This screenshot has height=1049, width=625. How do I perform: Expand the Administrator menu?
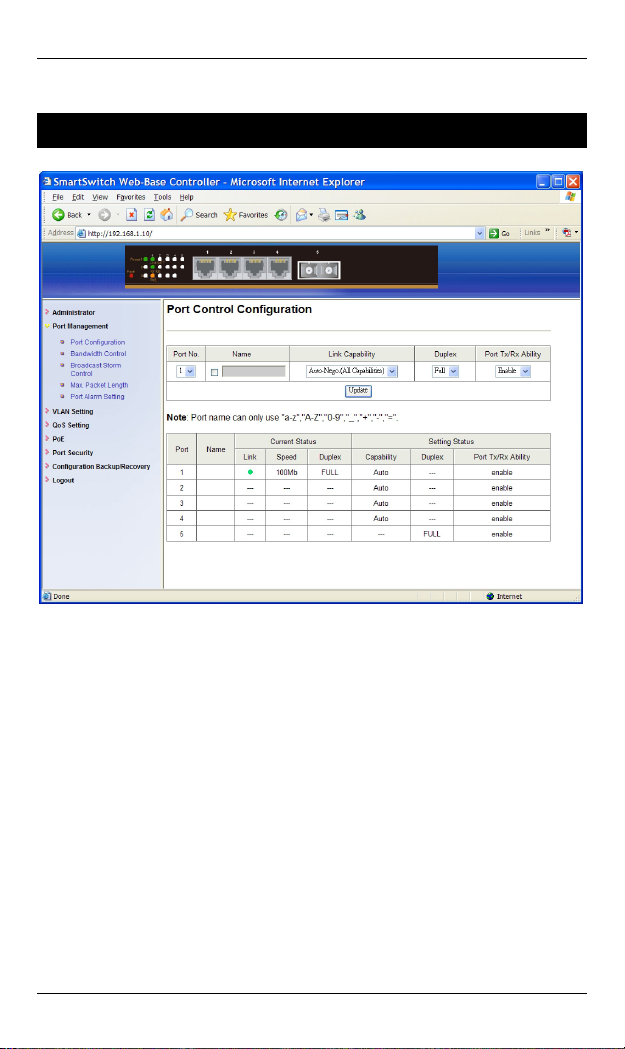pos(74,312)
